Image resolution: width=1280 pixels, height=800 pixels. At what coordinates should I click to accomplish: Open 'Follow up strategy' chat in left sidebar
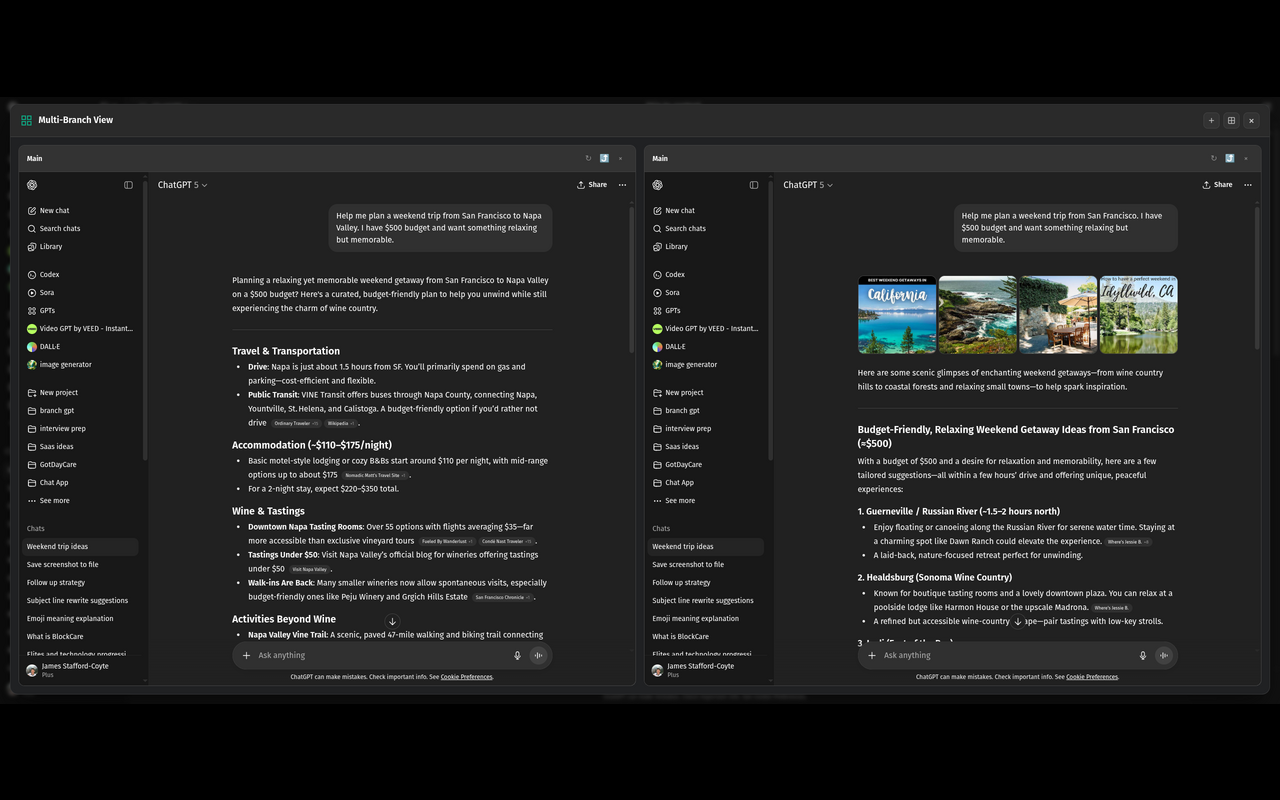[x=56, y=583]
